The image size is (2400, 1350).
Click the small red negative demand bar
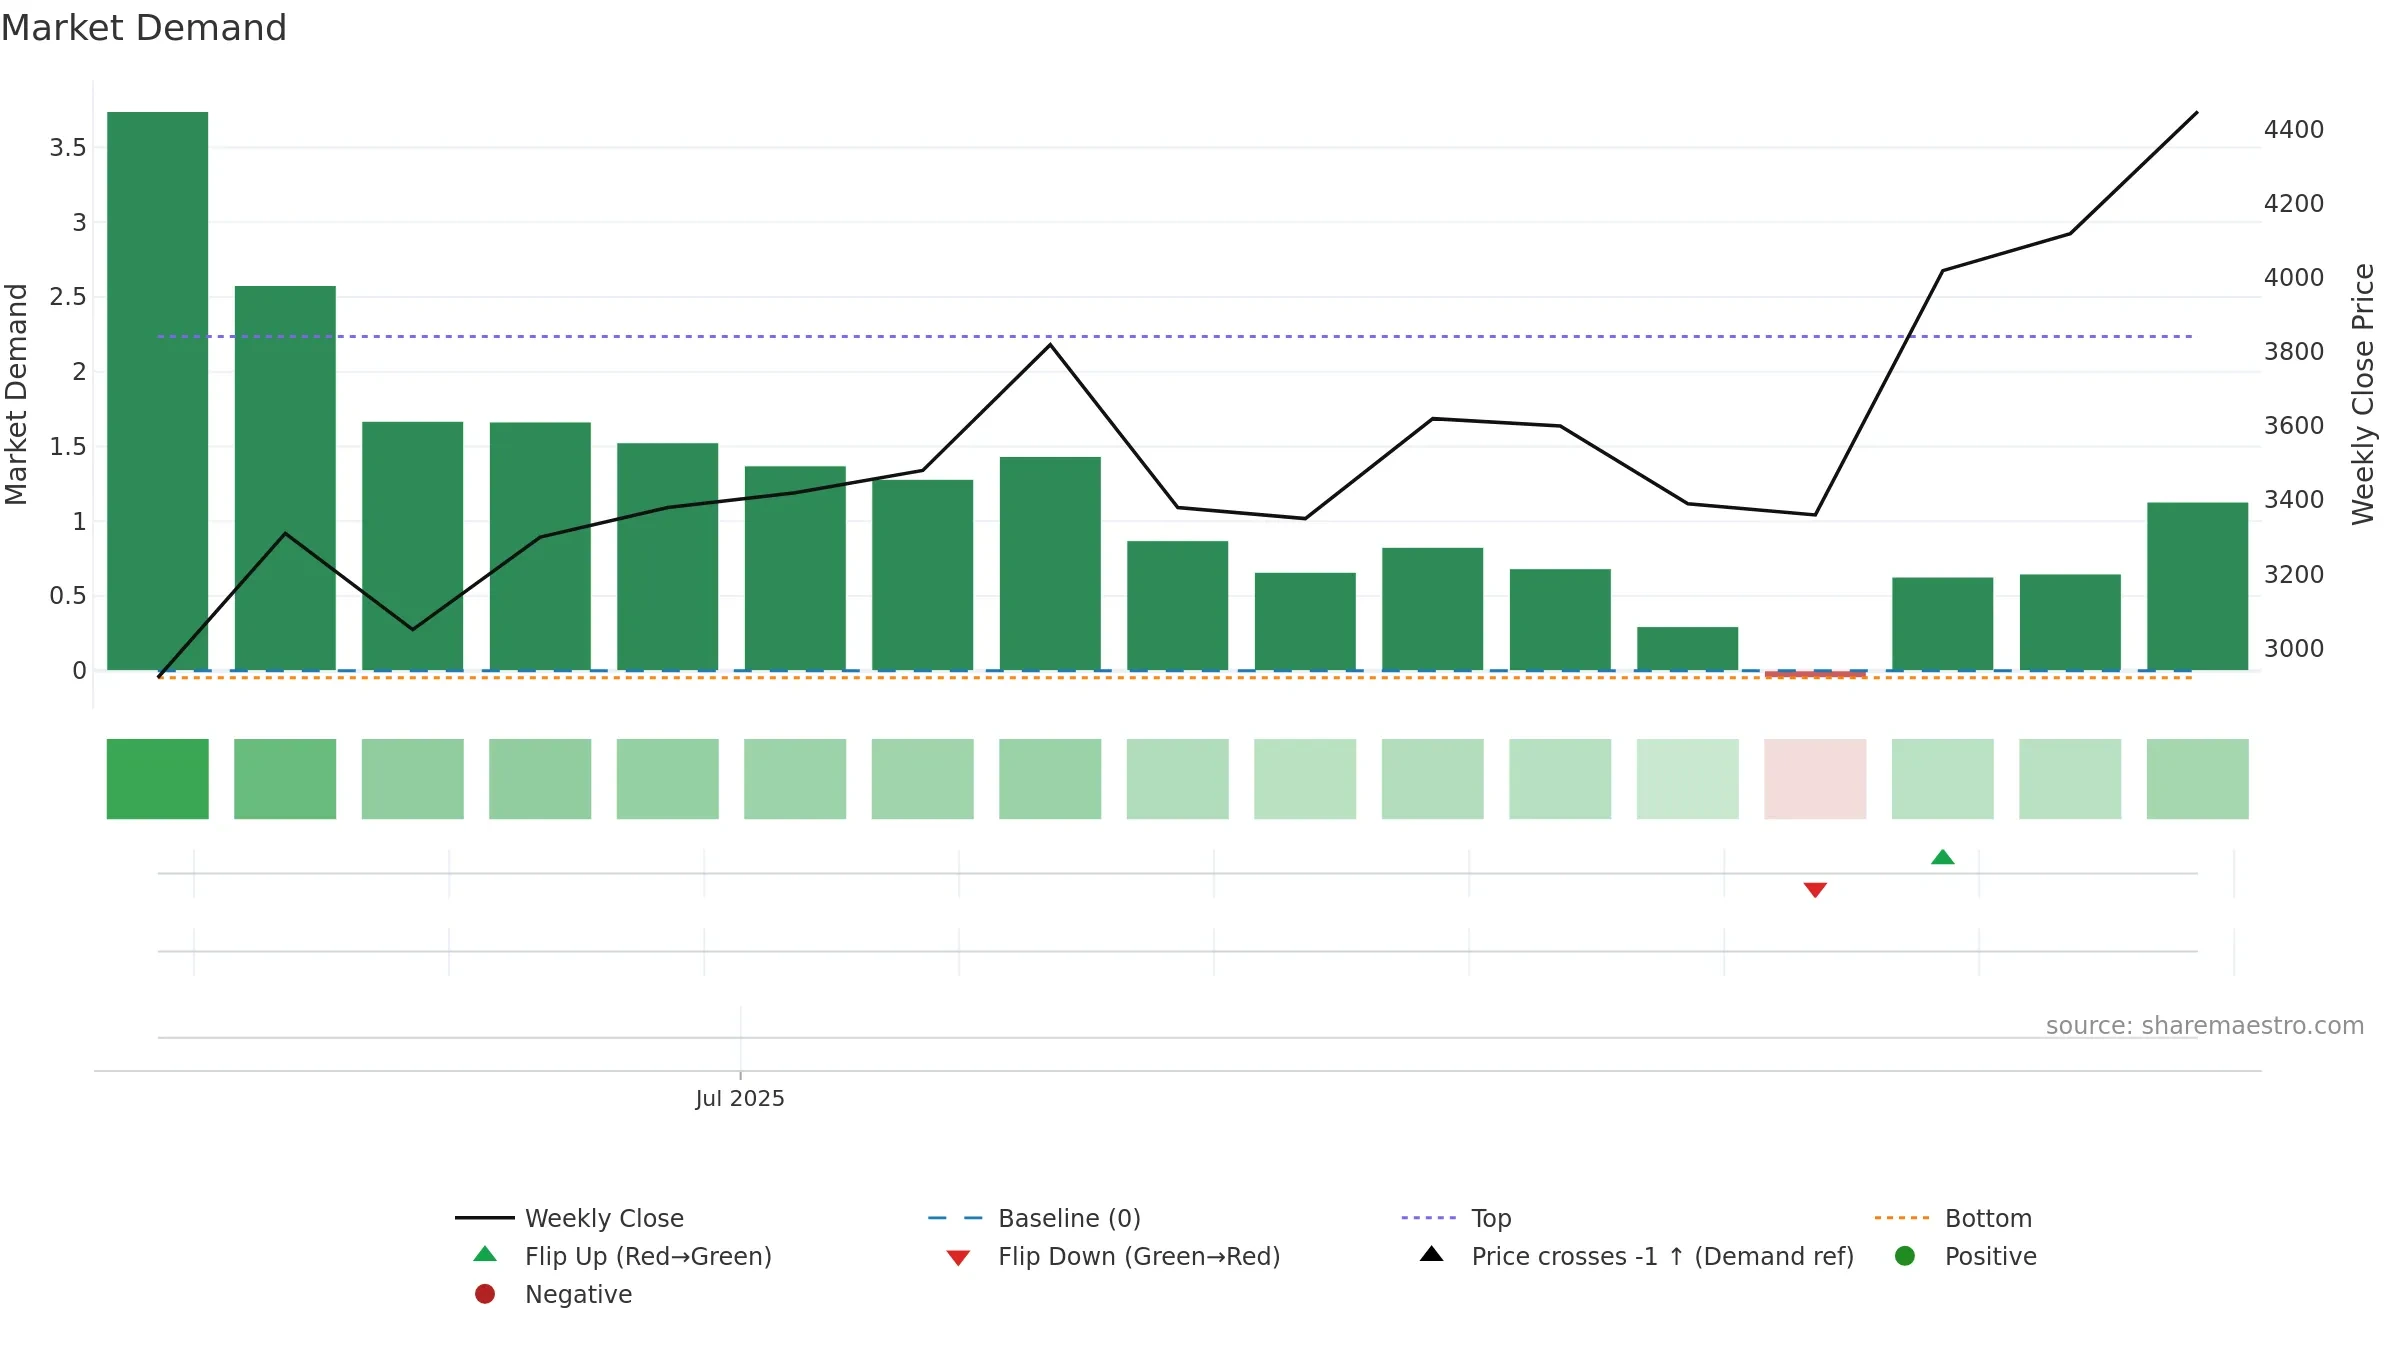(x=1815, y=674)
